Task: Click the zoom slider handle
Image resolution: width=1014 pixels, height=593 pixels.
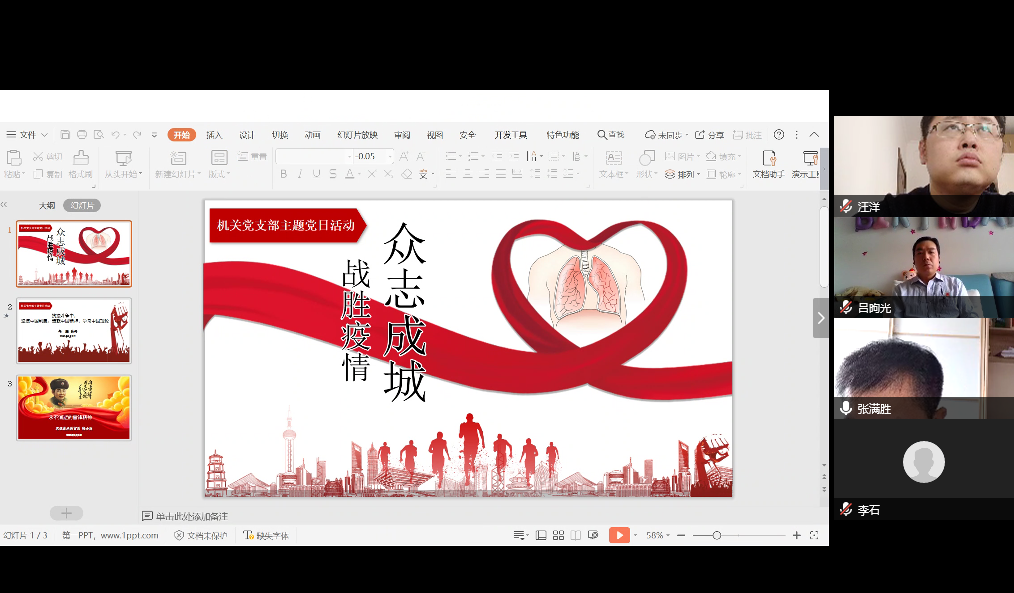Action: (716, 535)
